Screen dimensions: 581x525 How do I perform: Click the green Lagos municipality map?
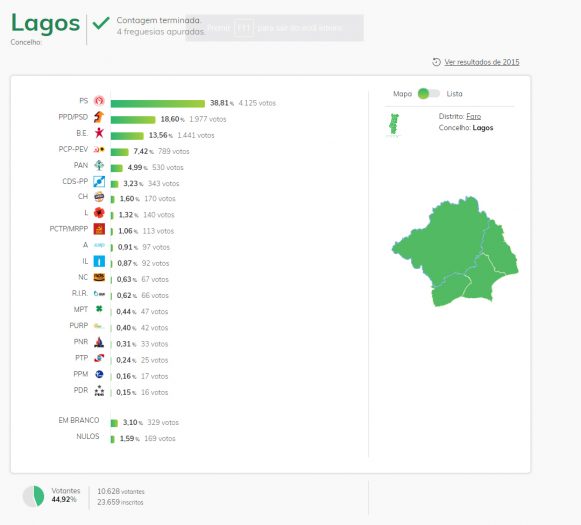pos(455,252)
